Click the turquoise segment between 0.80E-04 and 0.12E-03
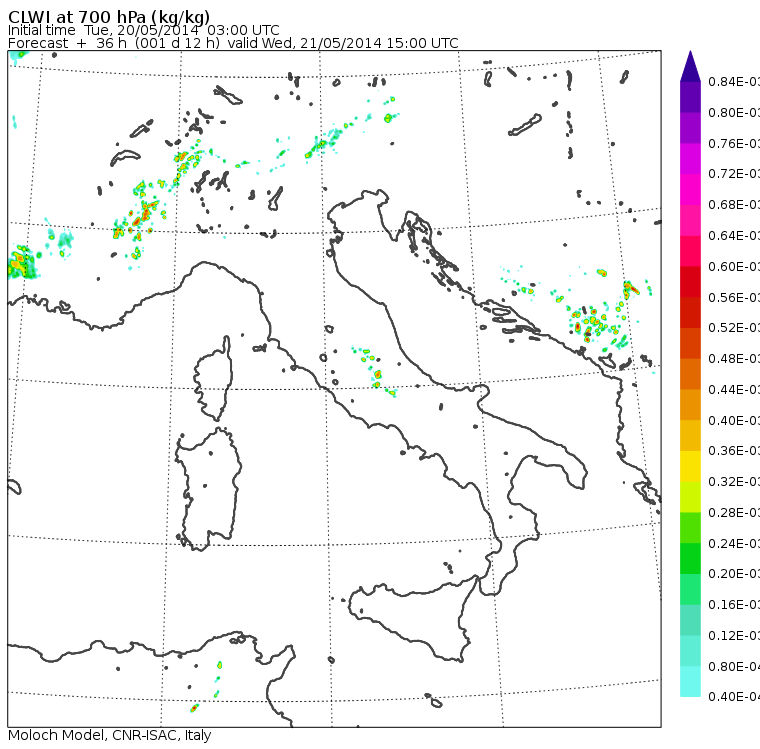This screenshot has width=760, height=749. (x=690, y=651)
